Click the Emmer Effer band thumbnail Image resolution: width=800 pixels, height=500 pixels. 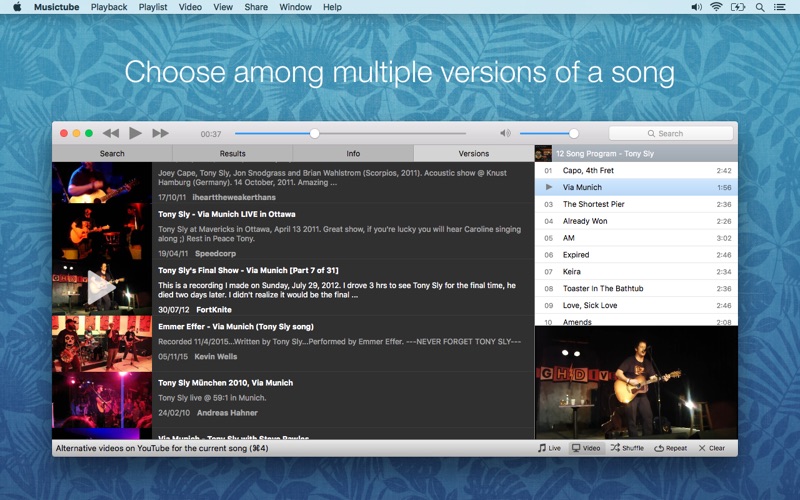[102, 344]
